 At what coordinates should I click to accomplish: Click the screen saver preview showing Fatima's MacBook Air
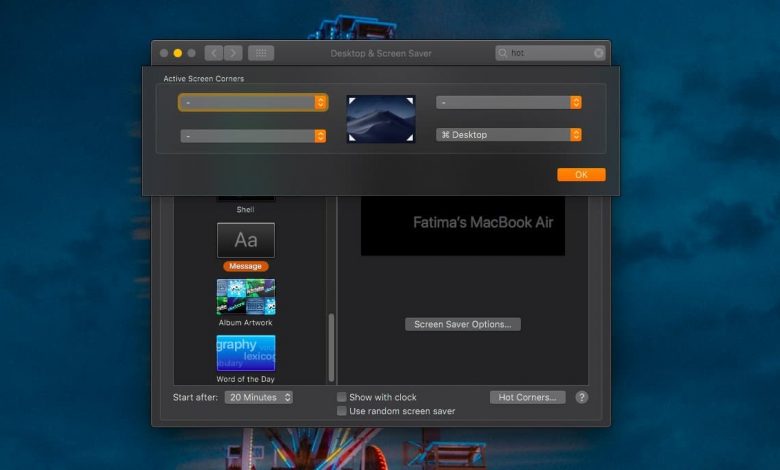(463, 226)
